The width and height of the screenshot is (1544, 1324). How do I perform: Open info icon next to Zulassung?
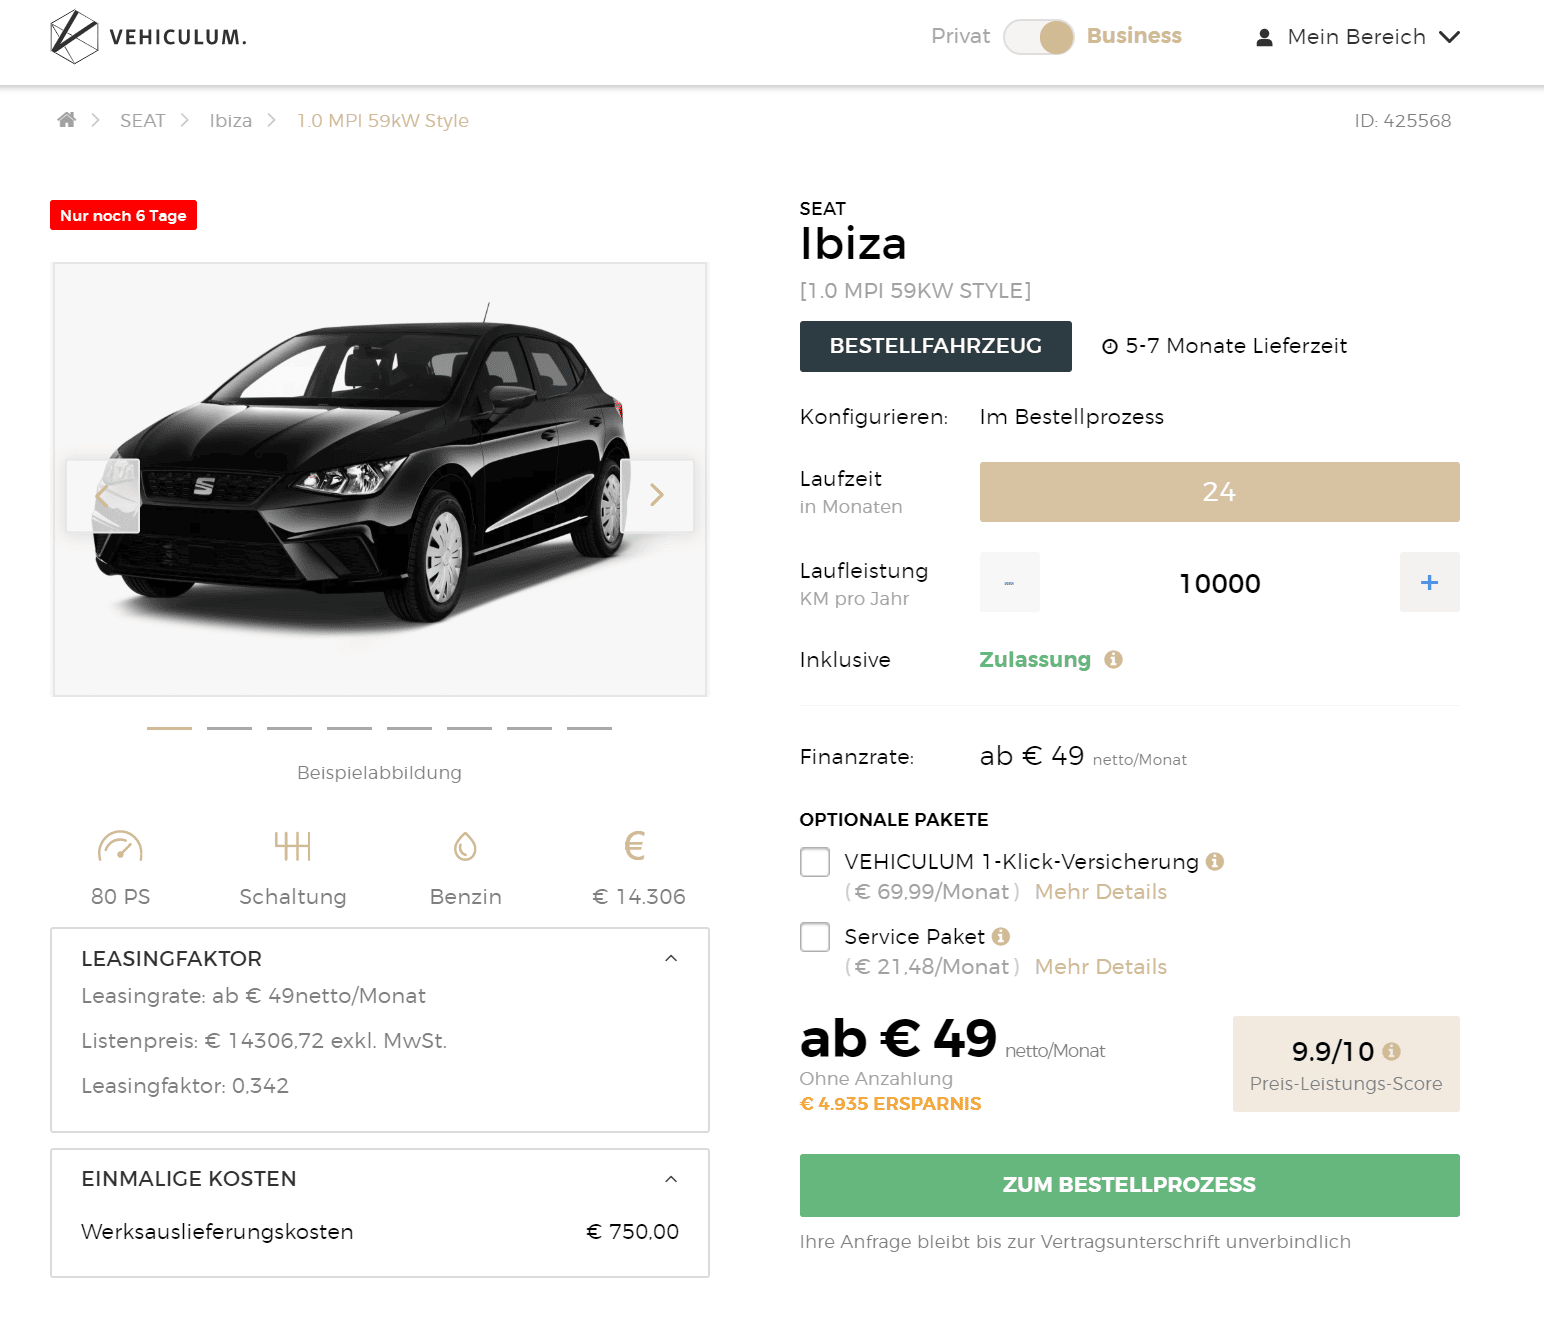point(1113,660)
